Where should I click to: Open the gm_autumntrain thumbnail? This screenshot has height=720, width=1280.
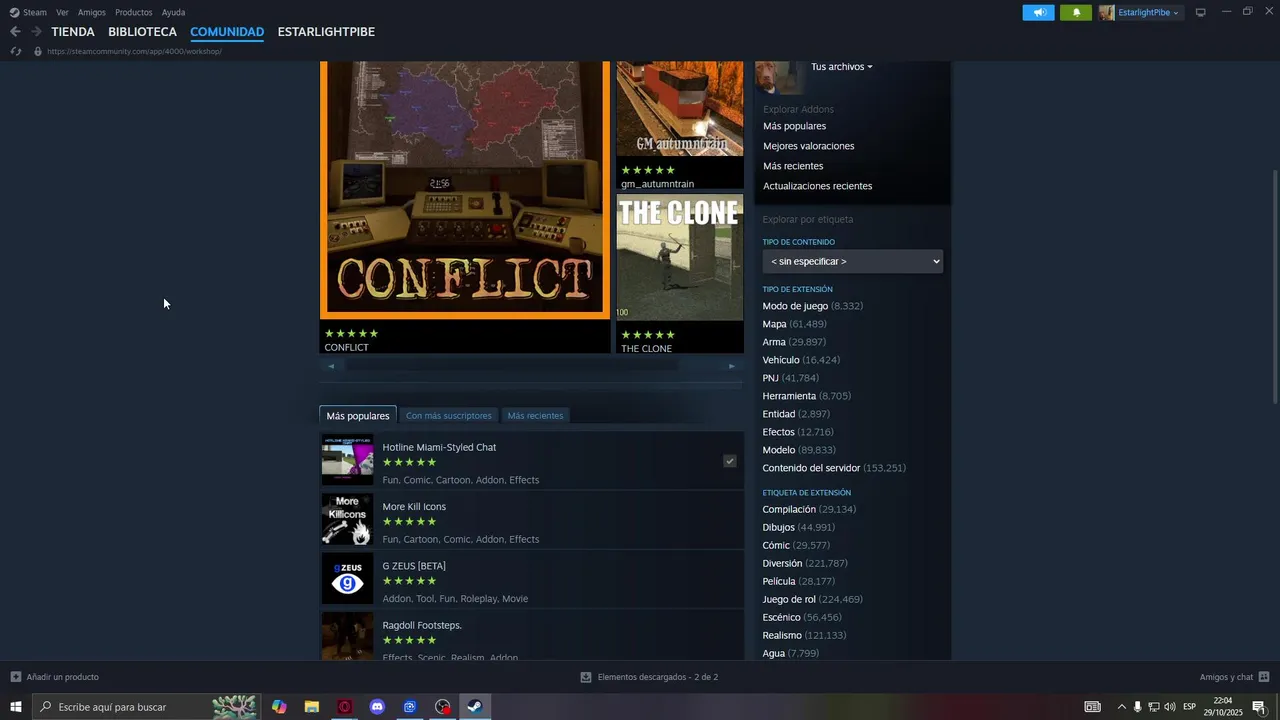(680, 108)
